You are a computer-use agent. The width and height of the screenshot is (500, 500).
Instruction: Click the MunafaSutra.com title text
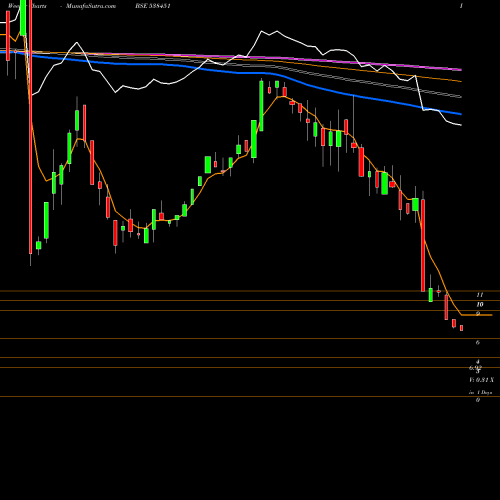pos(91,6)
